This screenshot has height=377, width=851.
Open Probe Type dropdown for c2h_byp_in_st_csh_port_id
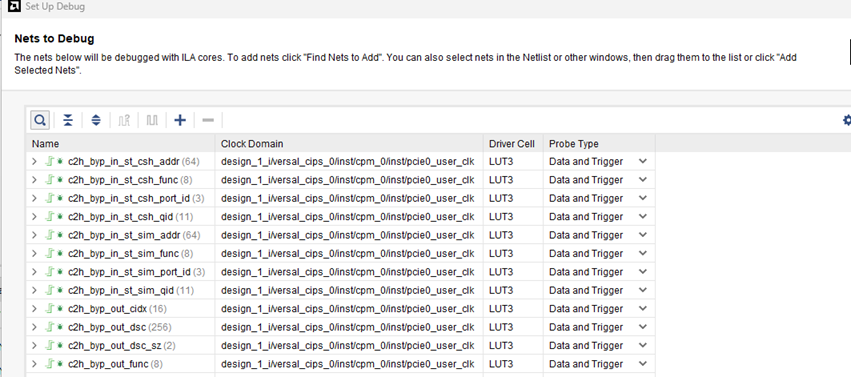pos(643,198)
